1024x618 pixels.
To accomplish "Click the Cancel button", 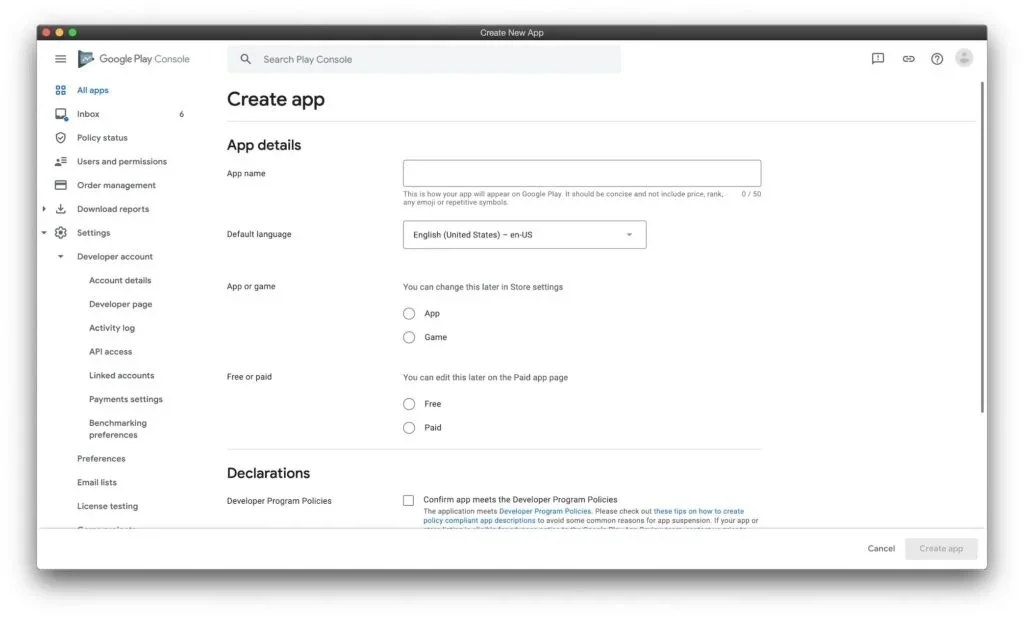I will (x=881, y=549).
